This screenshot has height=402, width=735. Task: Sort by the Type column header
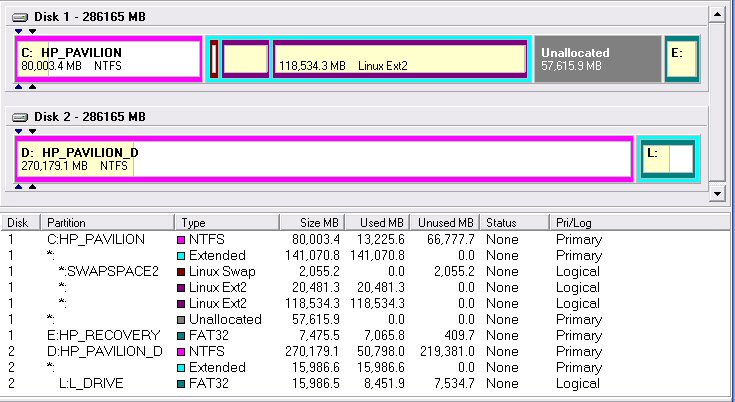(227, 223)
